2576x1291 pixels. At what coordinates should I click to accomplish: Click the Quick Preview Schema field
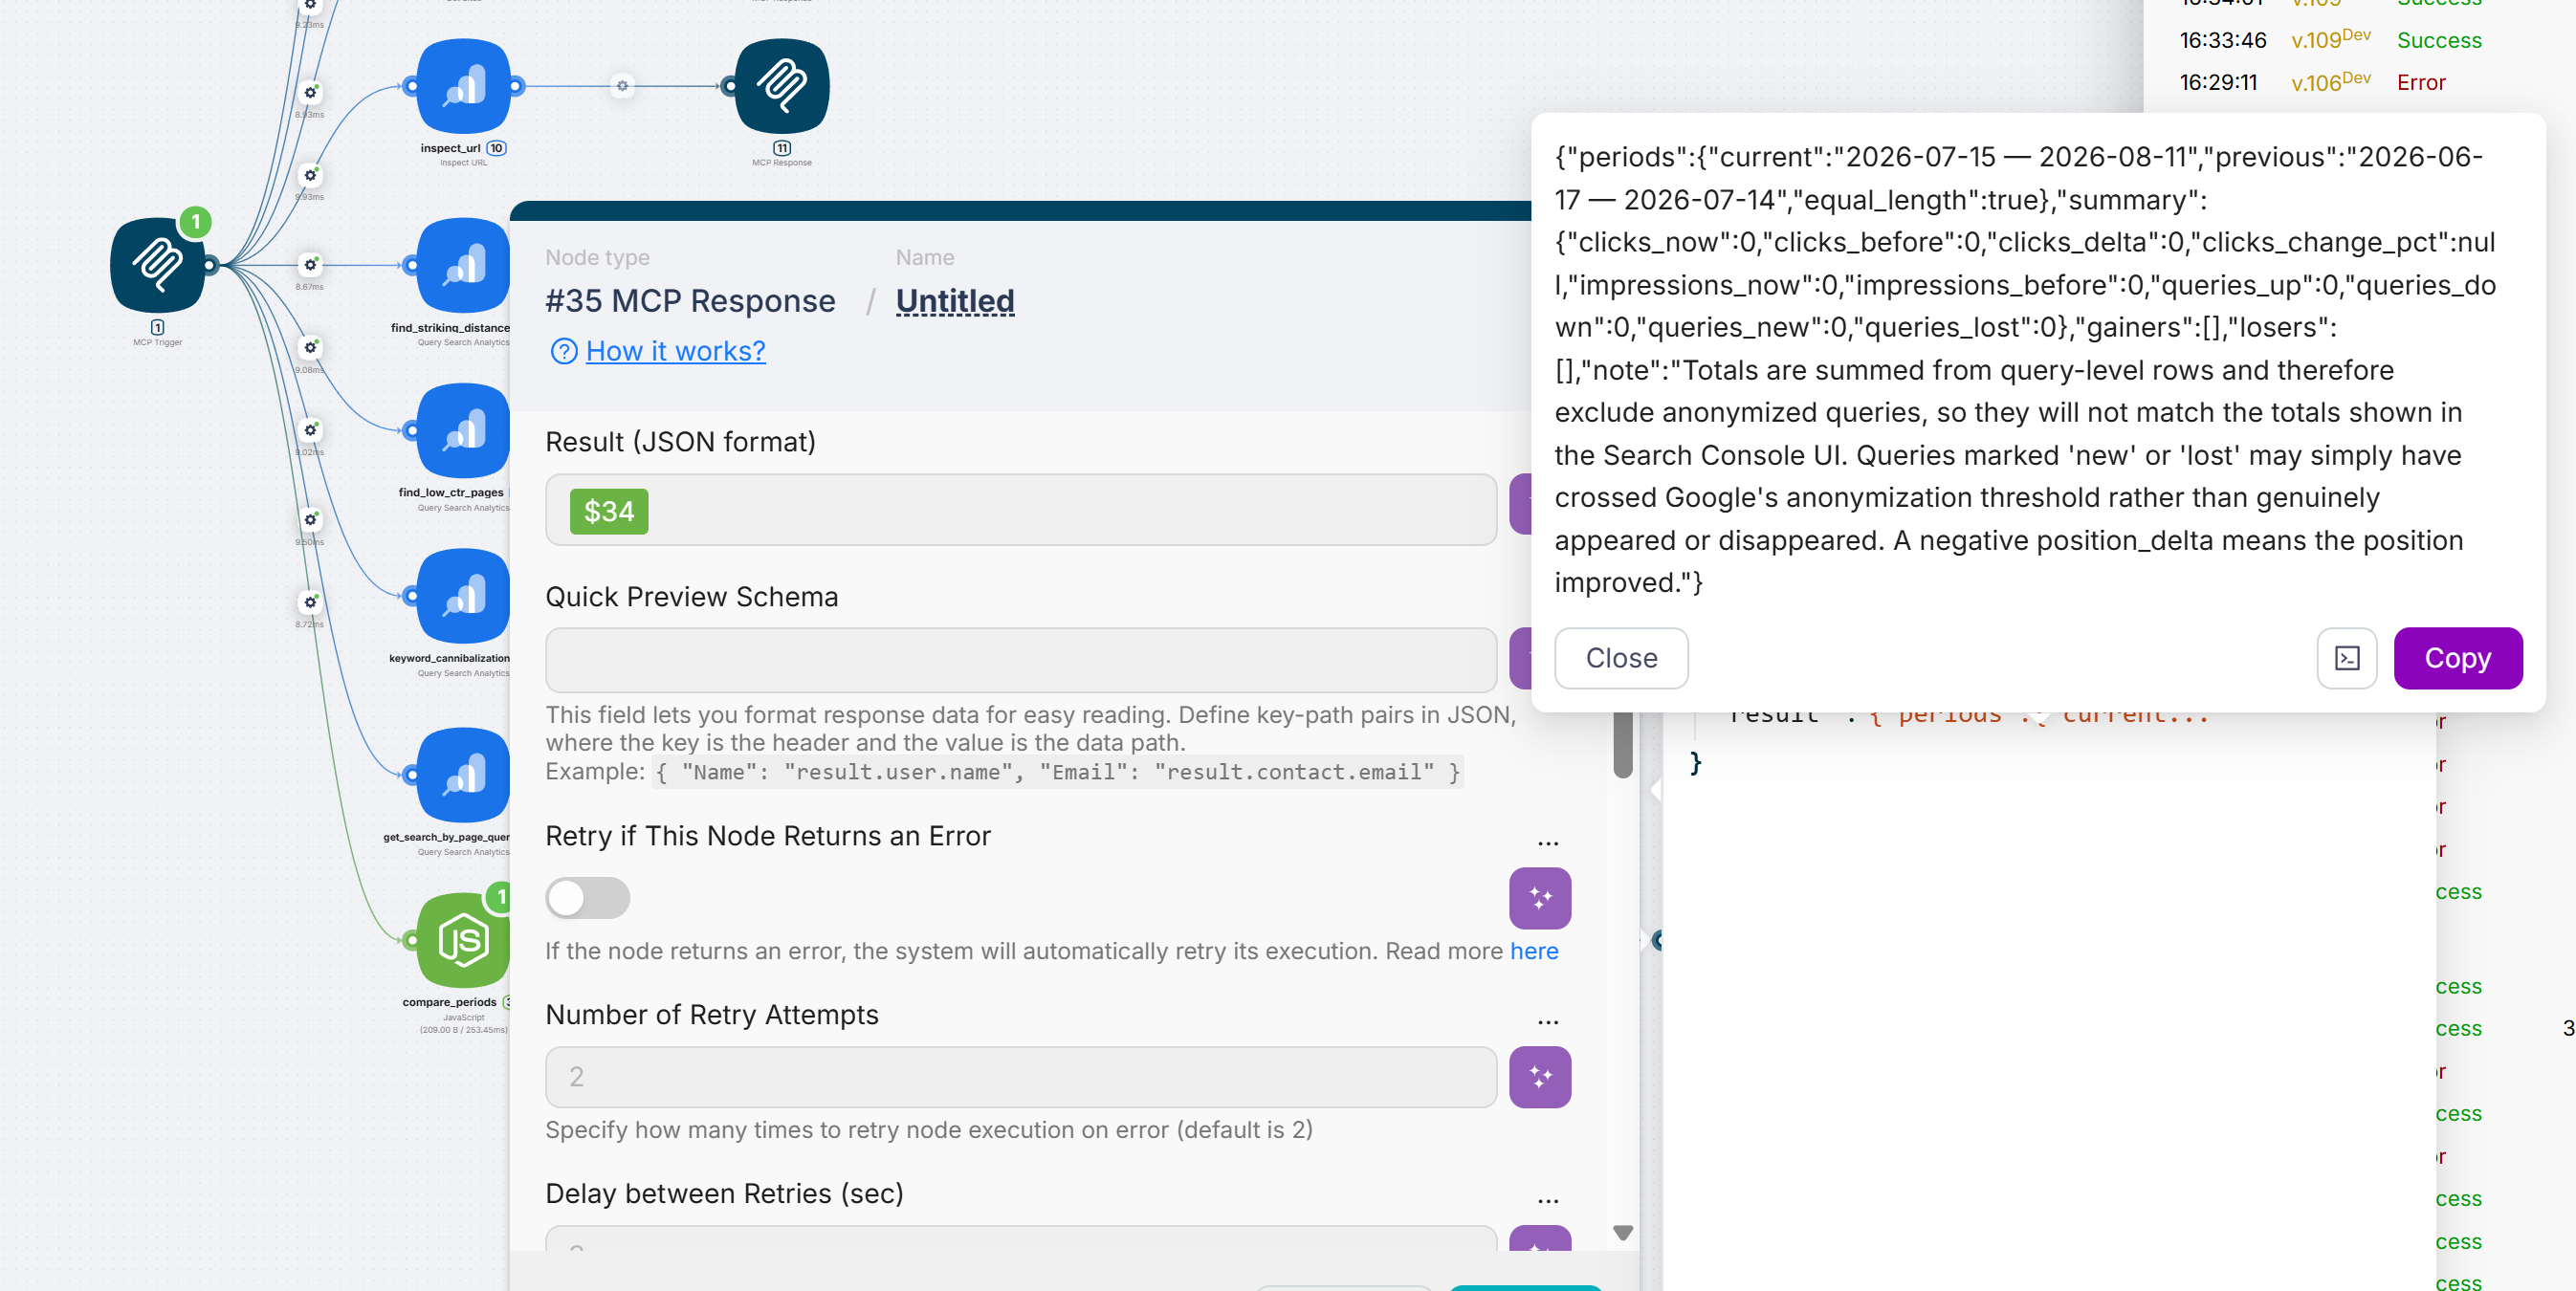click(x=1021, y=660)
